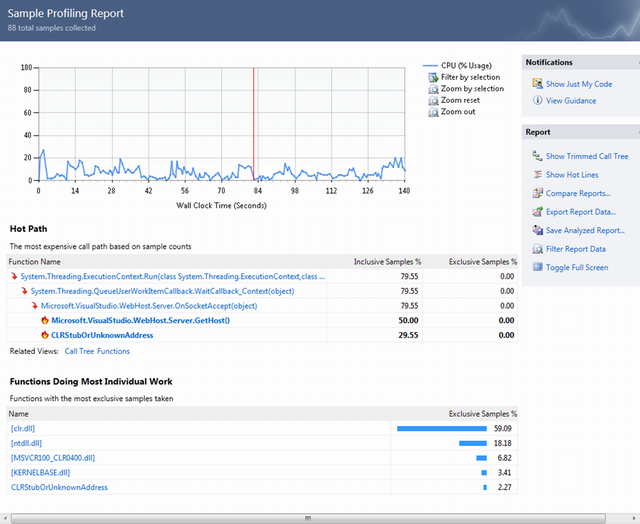The image size is (640, 524).
Task: Open bold CLRStubOrUnknownAddress hot path link
Action: click(x=102, y=335)
